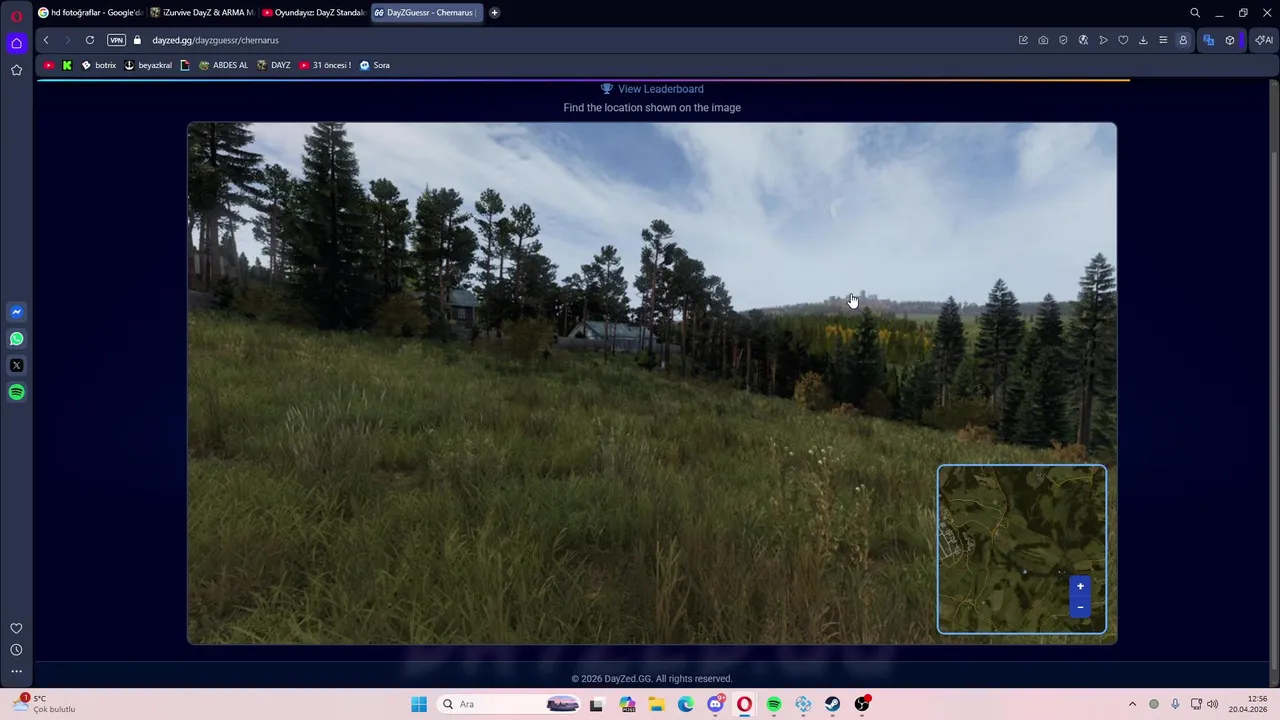
Task: Open the DAYZ bookmark
Action: 274,65
